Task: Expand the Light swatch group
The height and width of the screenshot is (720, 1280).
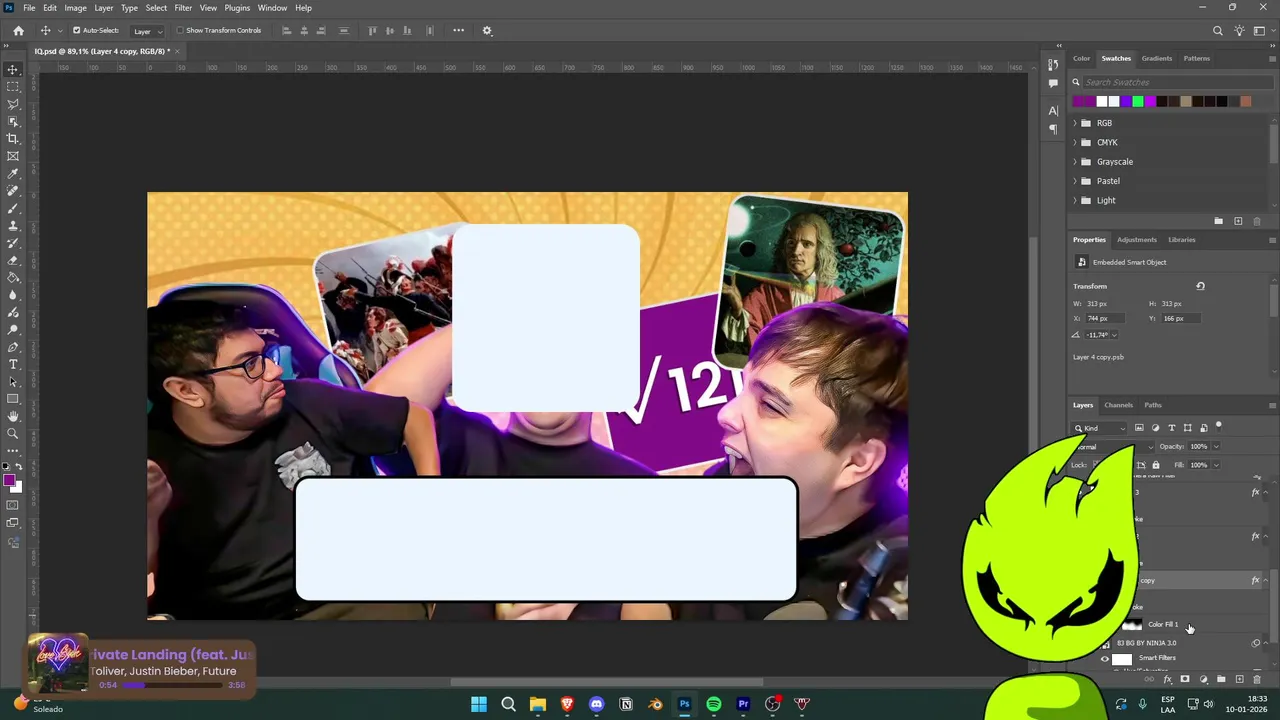Action: coord(1075,200)
